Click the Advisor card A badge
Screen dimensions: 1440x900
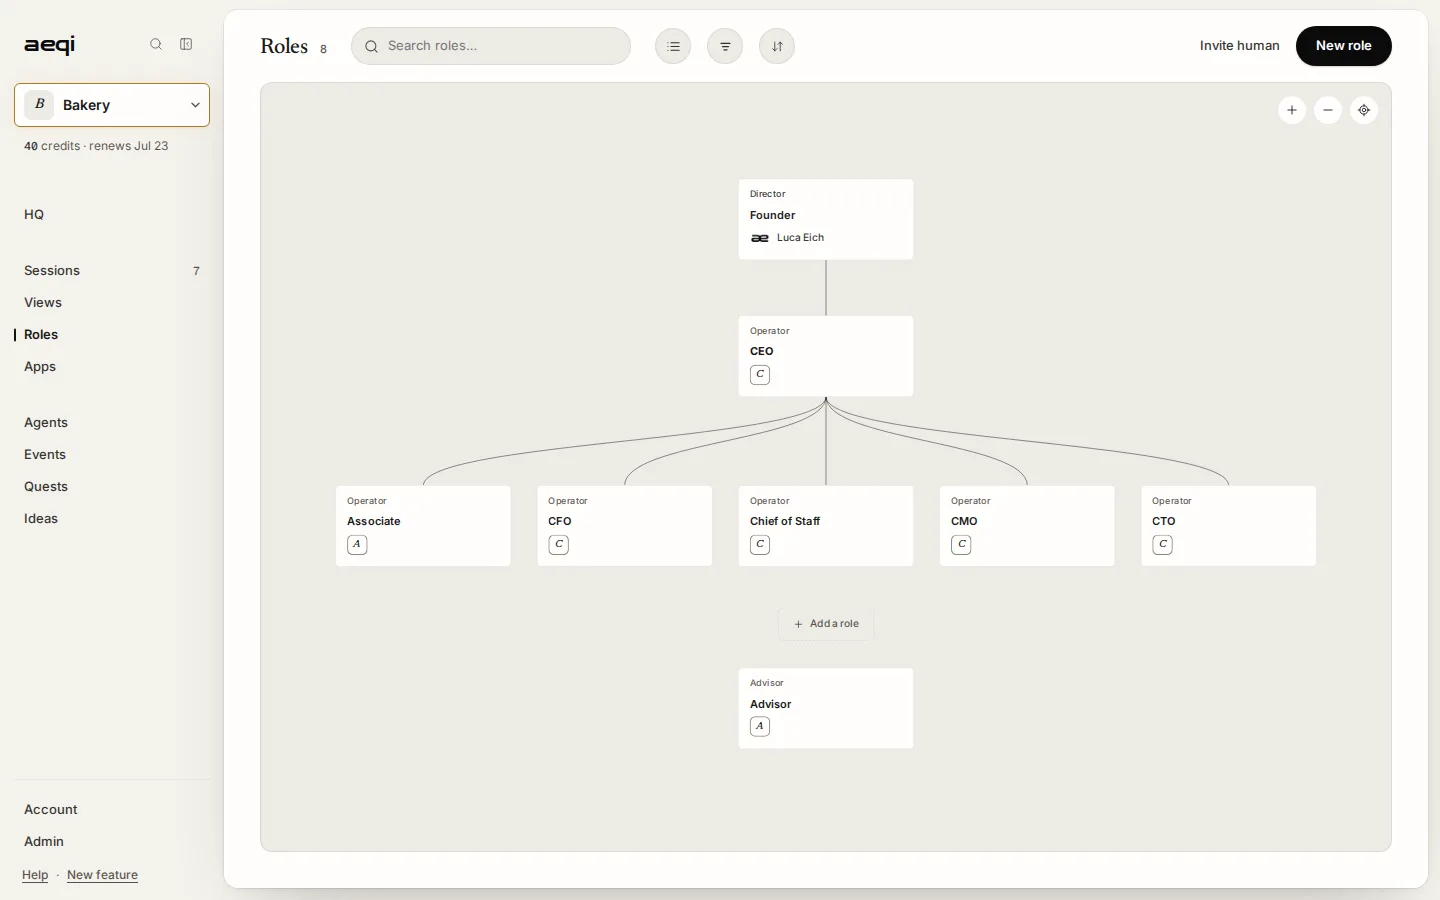pyautogui.click(x=760, y=727)
